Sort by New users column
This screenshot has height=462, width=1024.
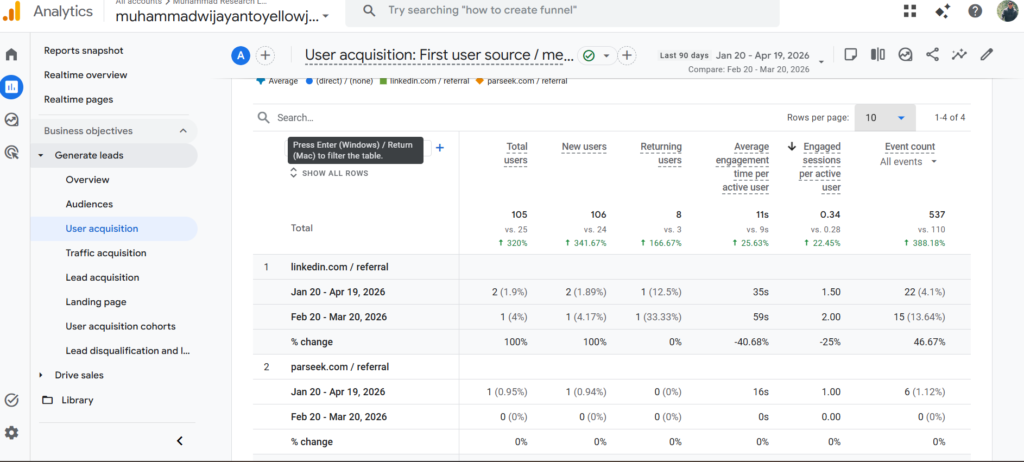pyautogui.click(x=584, y=147)
